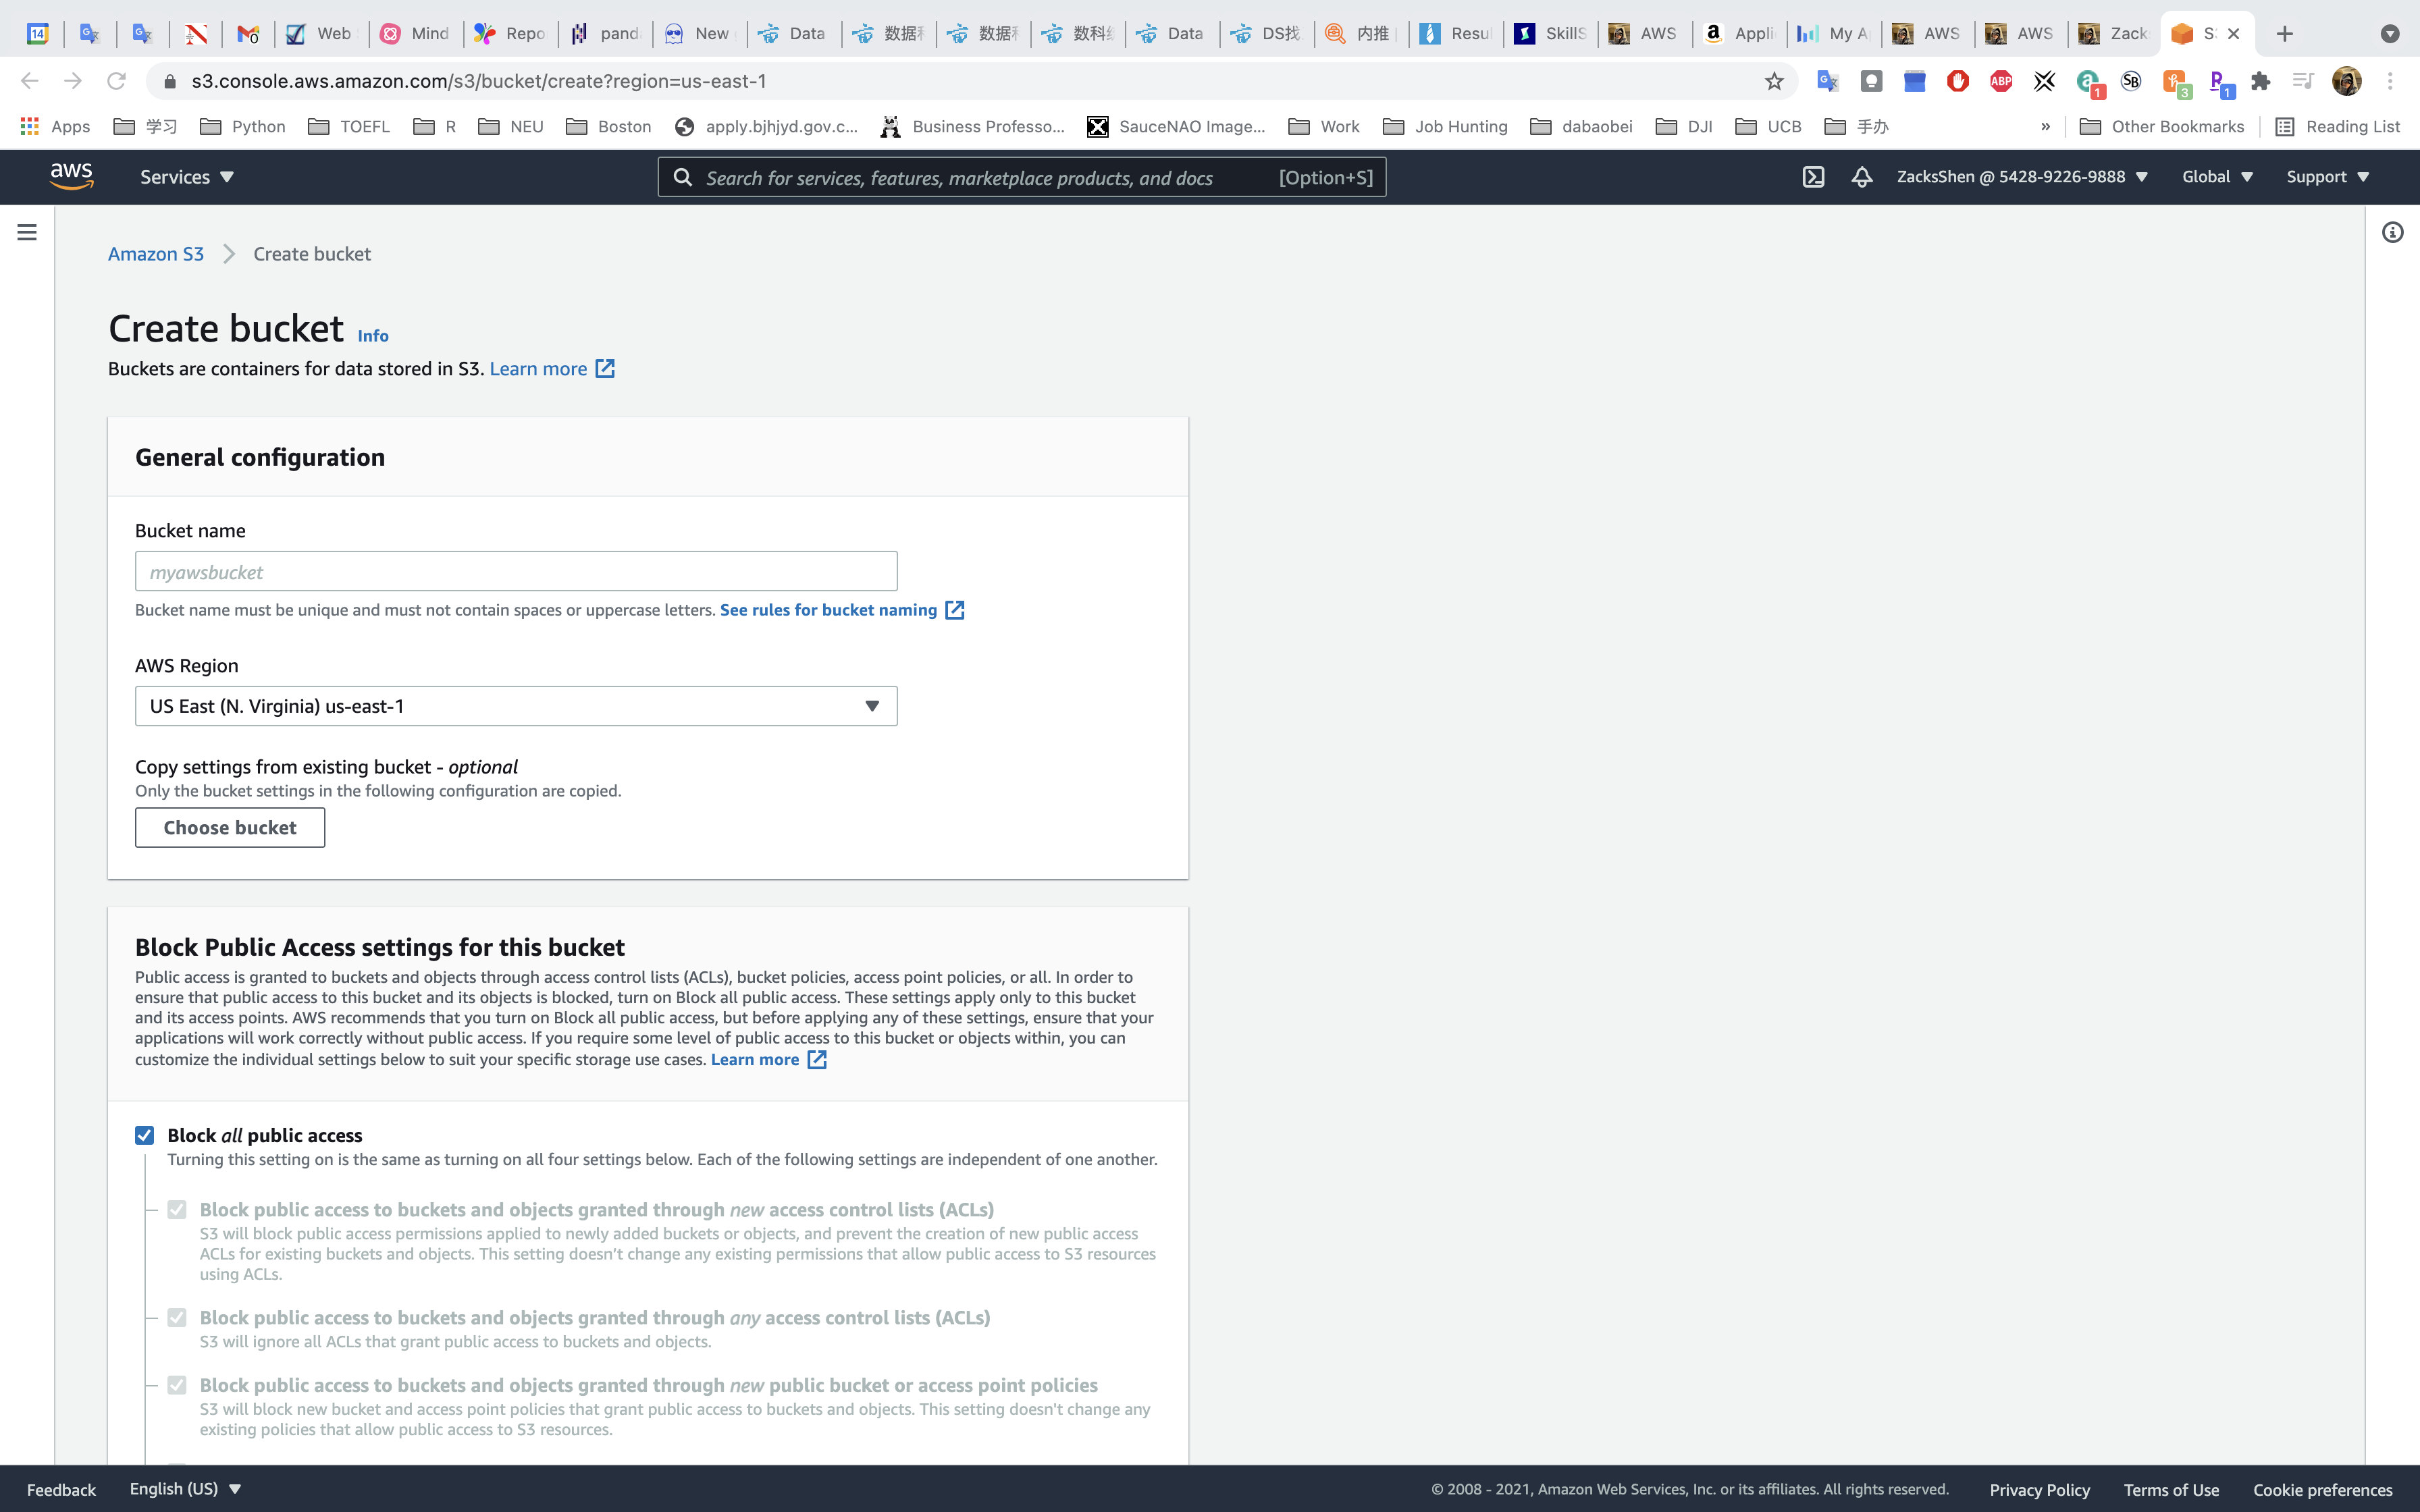Toggle block public access via new ACLs checkbox
Image resolution: width=2420 pixels, height=1512 pixels.
(x=177, y=1210)
